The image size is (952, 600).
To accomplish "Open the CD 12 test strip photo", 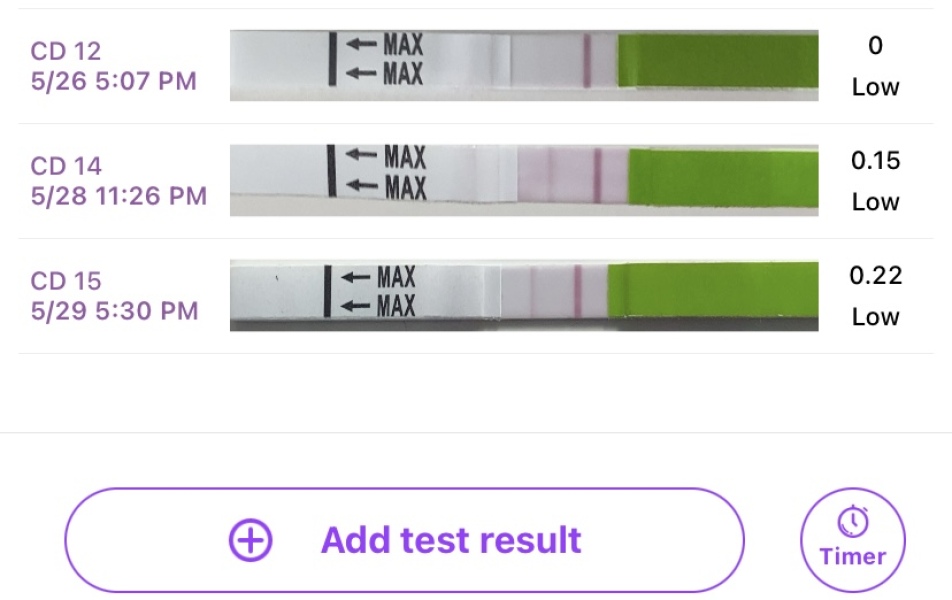I will (x=524, y=65).
